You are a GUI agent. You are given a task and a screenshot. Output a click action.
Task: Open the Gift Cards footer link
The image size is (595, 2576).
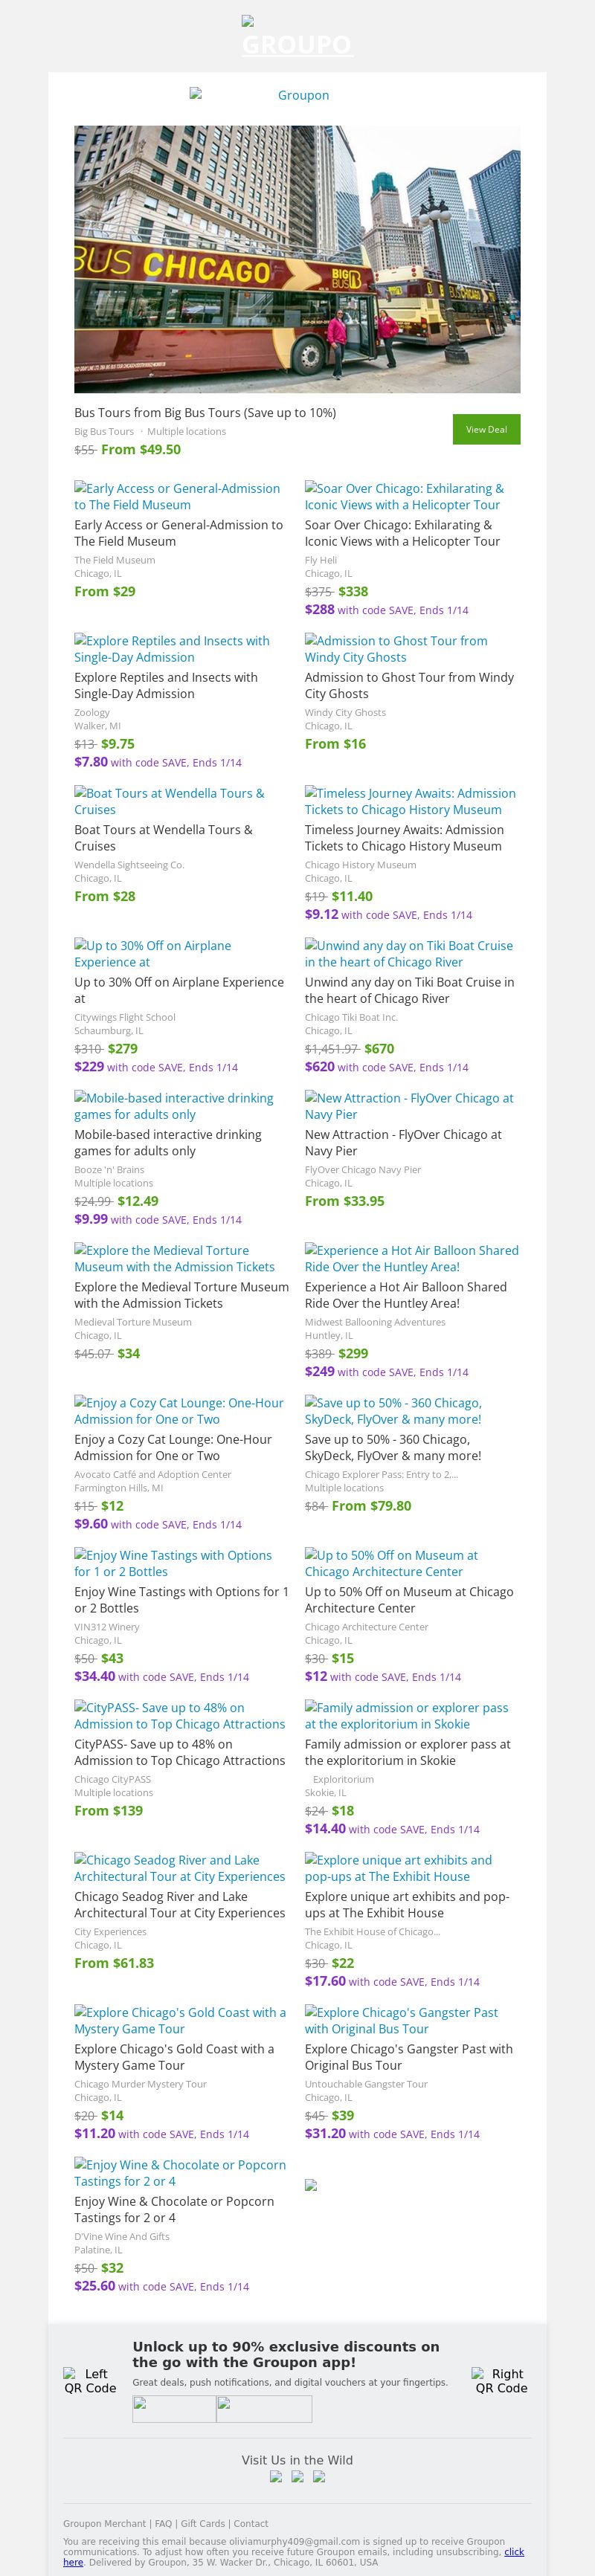coord(203,2523)
